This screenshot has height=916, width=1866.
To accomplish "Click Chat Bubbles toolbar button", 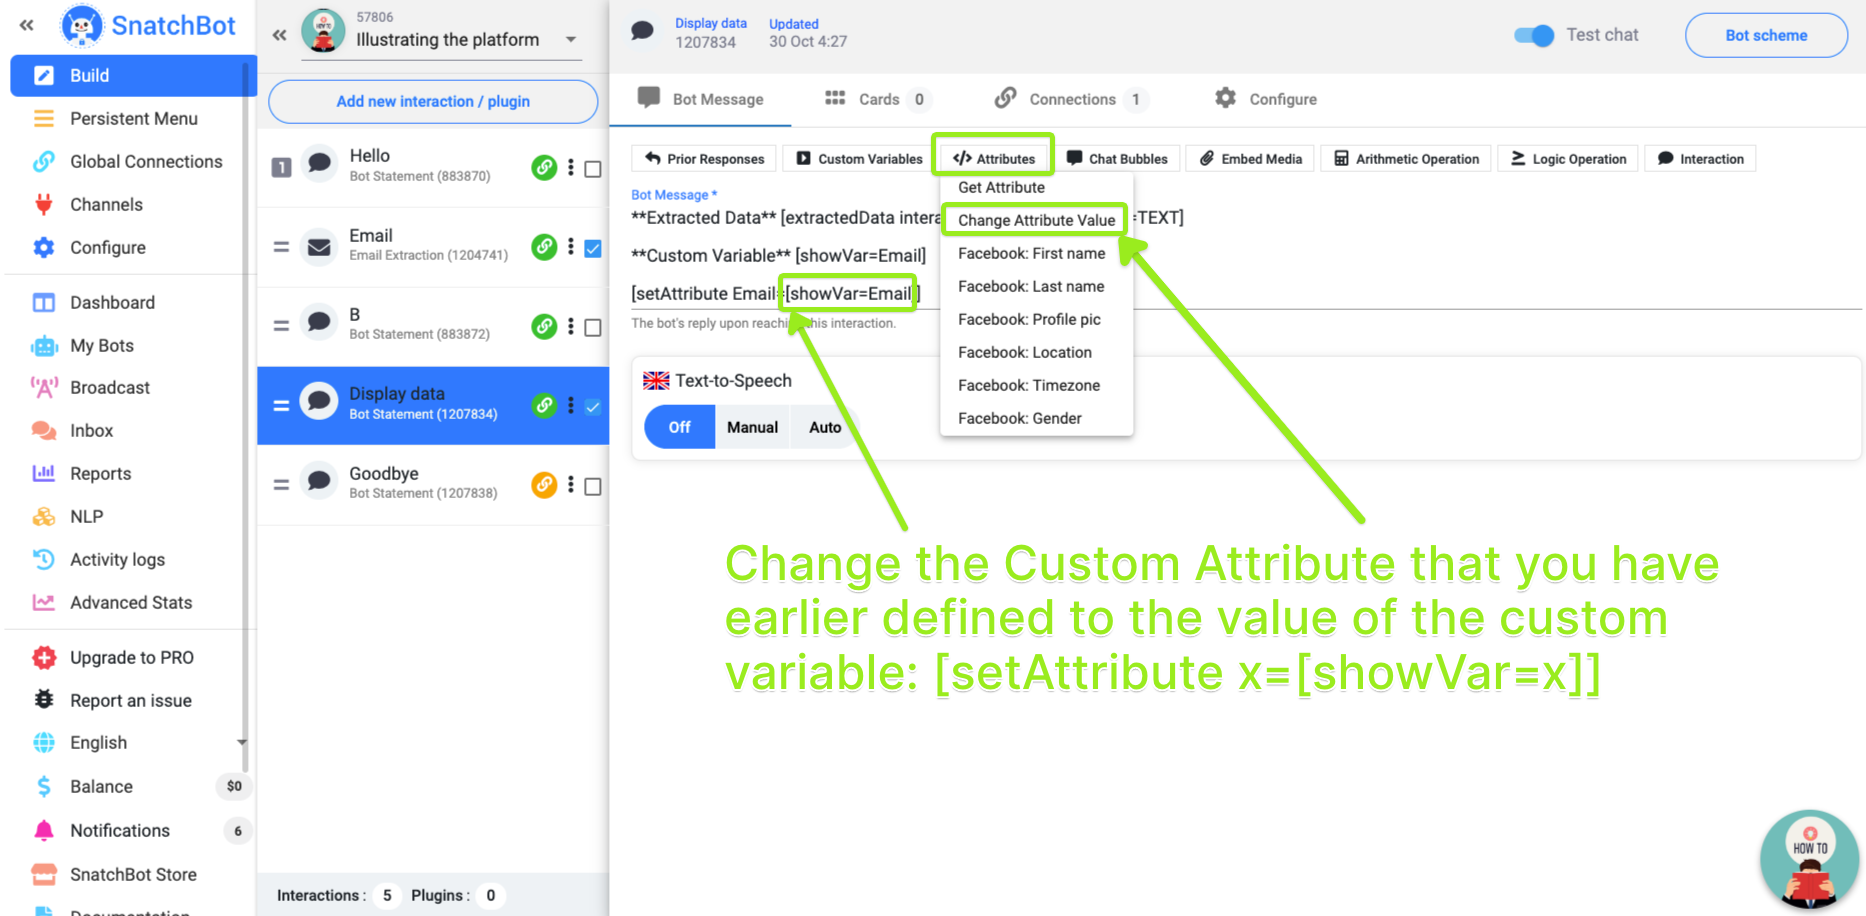I will [1117, 159].
